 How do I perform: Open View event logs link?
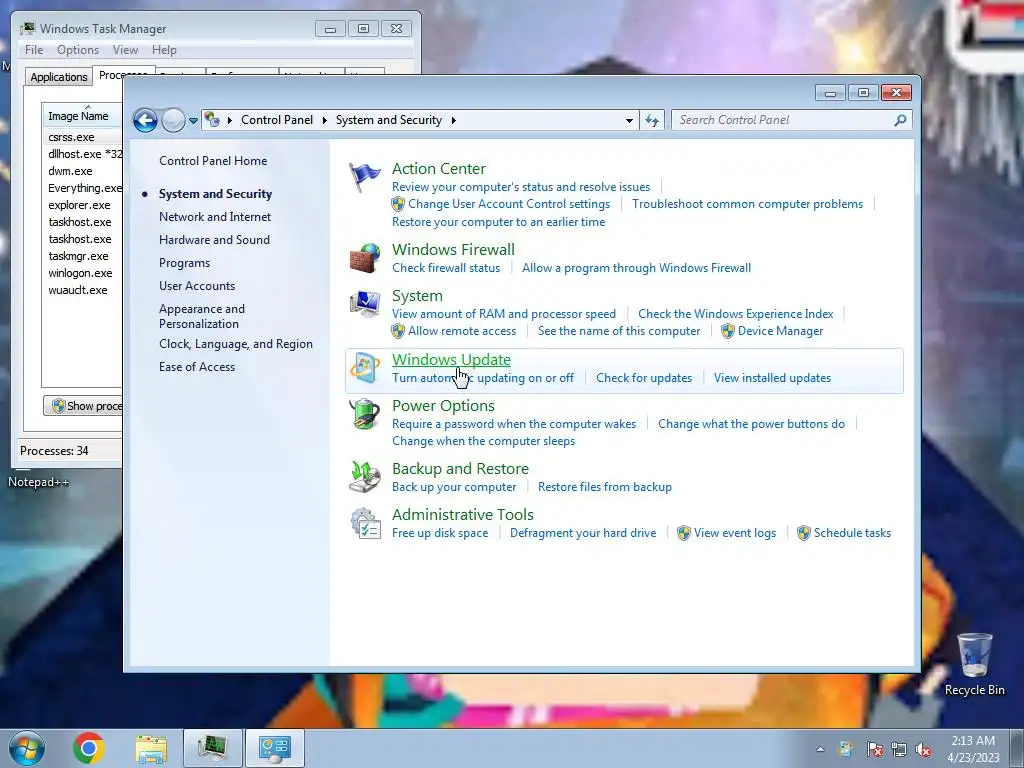point(735,533)
